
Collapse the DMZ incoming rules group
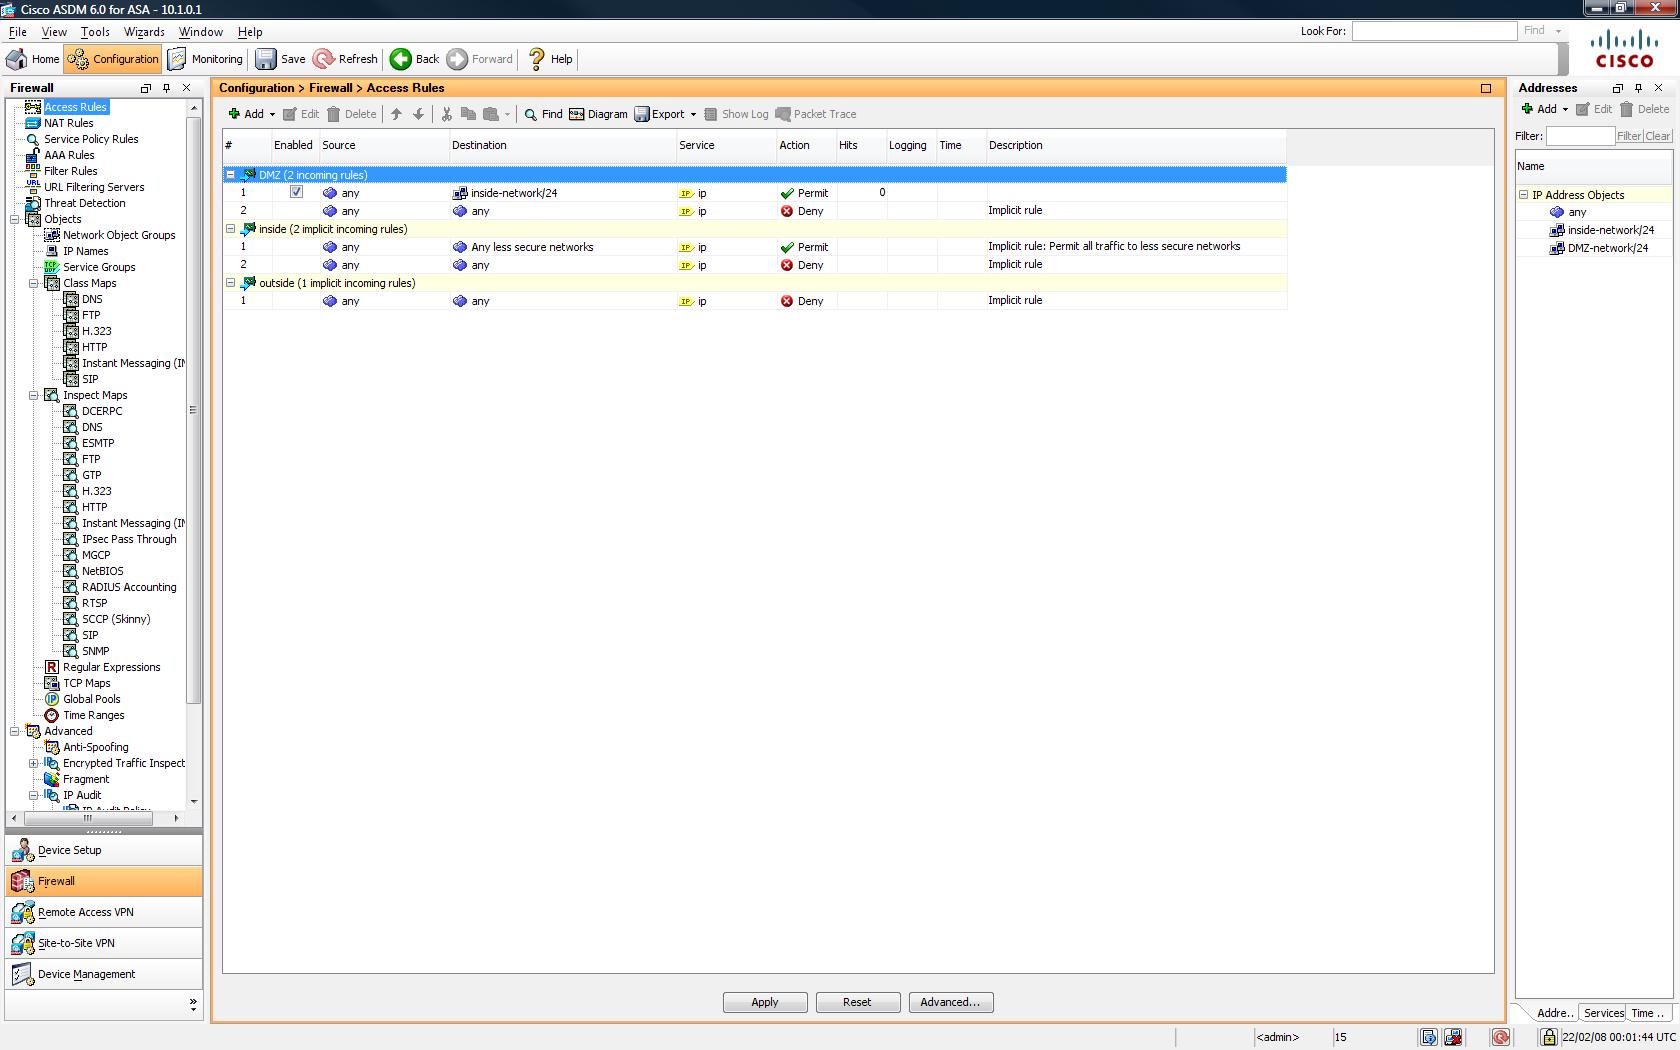coord(230,175)
